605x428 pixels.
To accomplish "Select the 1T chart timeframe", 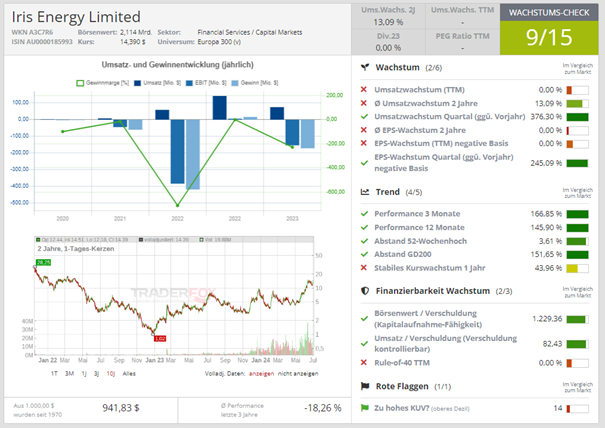I will click(54, 374).
